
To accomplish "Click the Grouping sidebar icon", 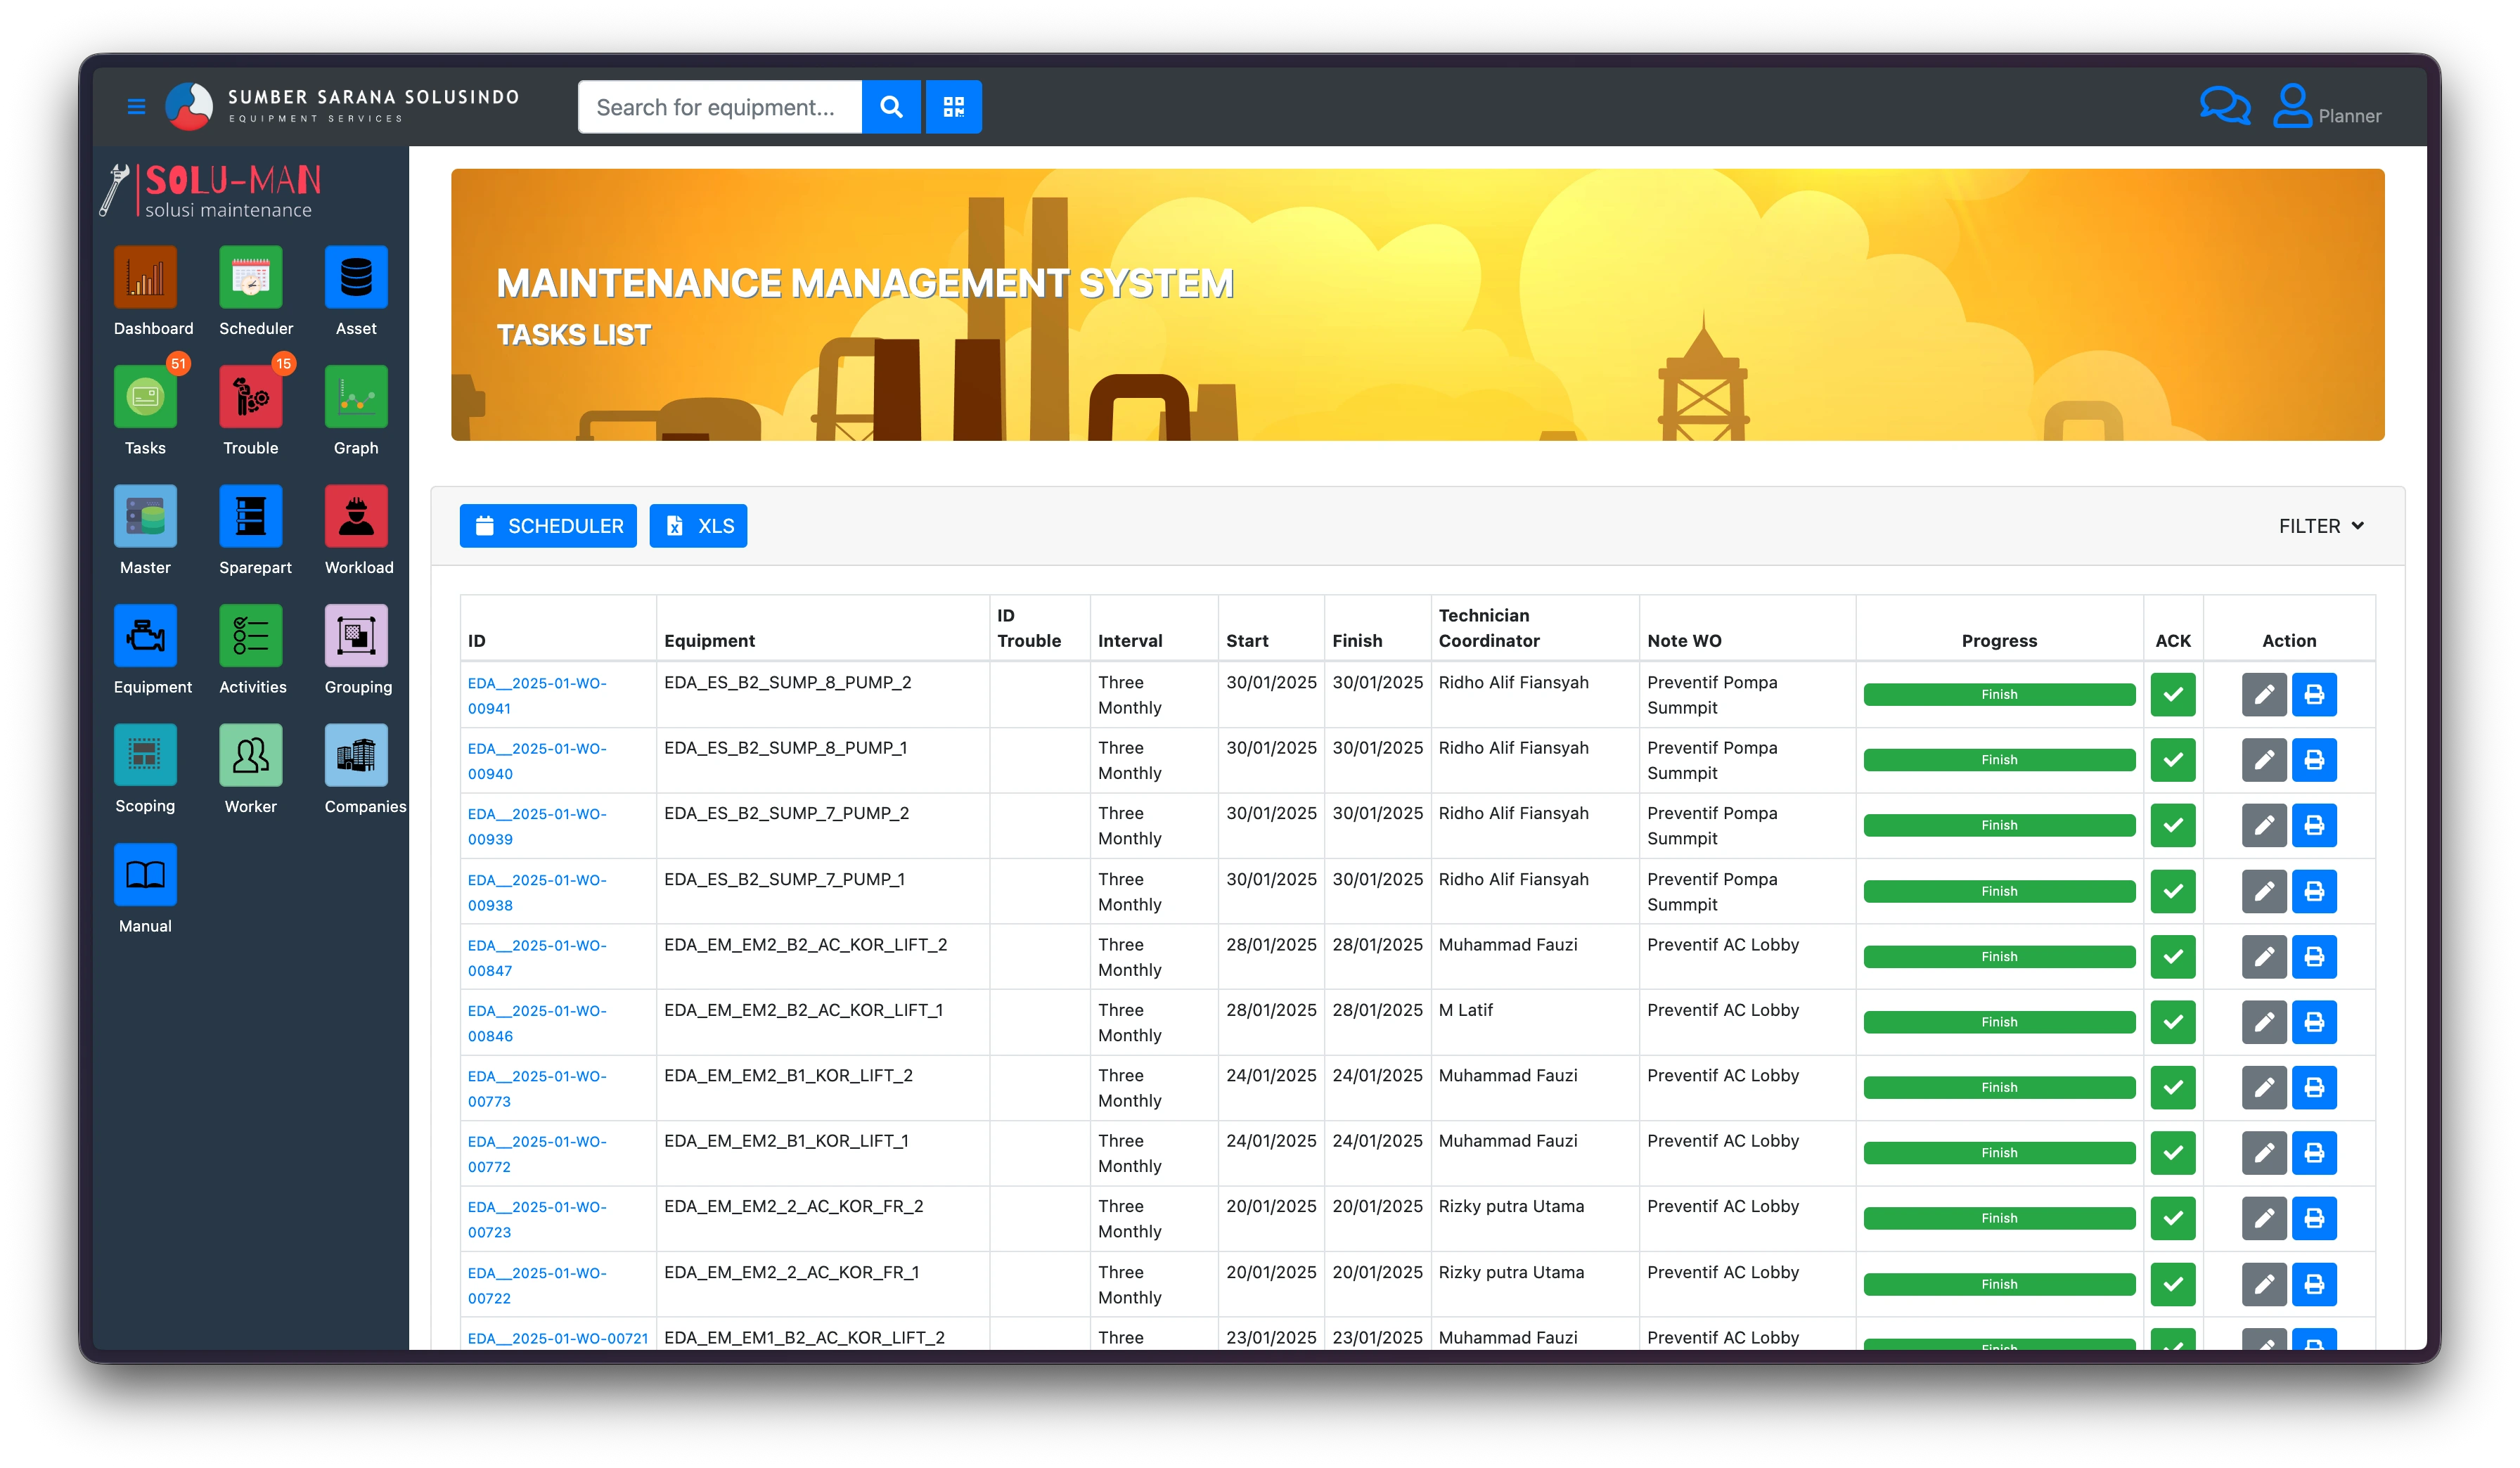I will [356, 636].
